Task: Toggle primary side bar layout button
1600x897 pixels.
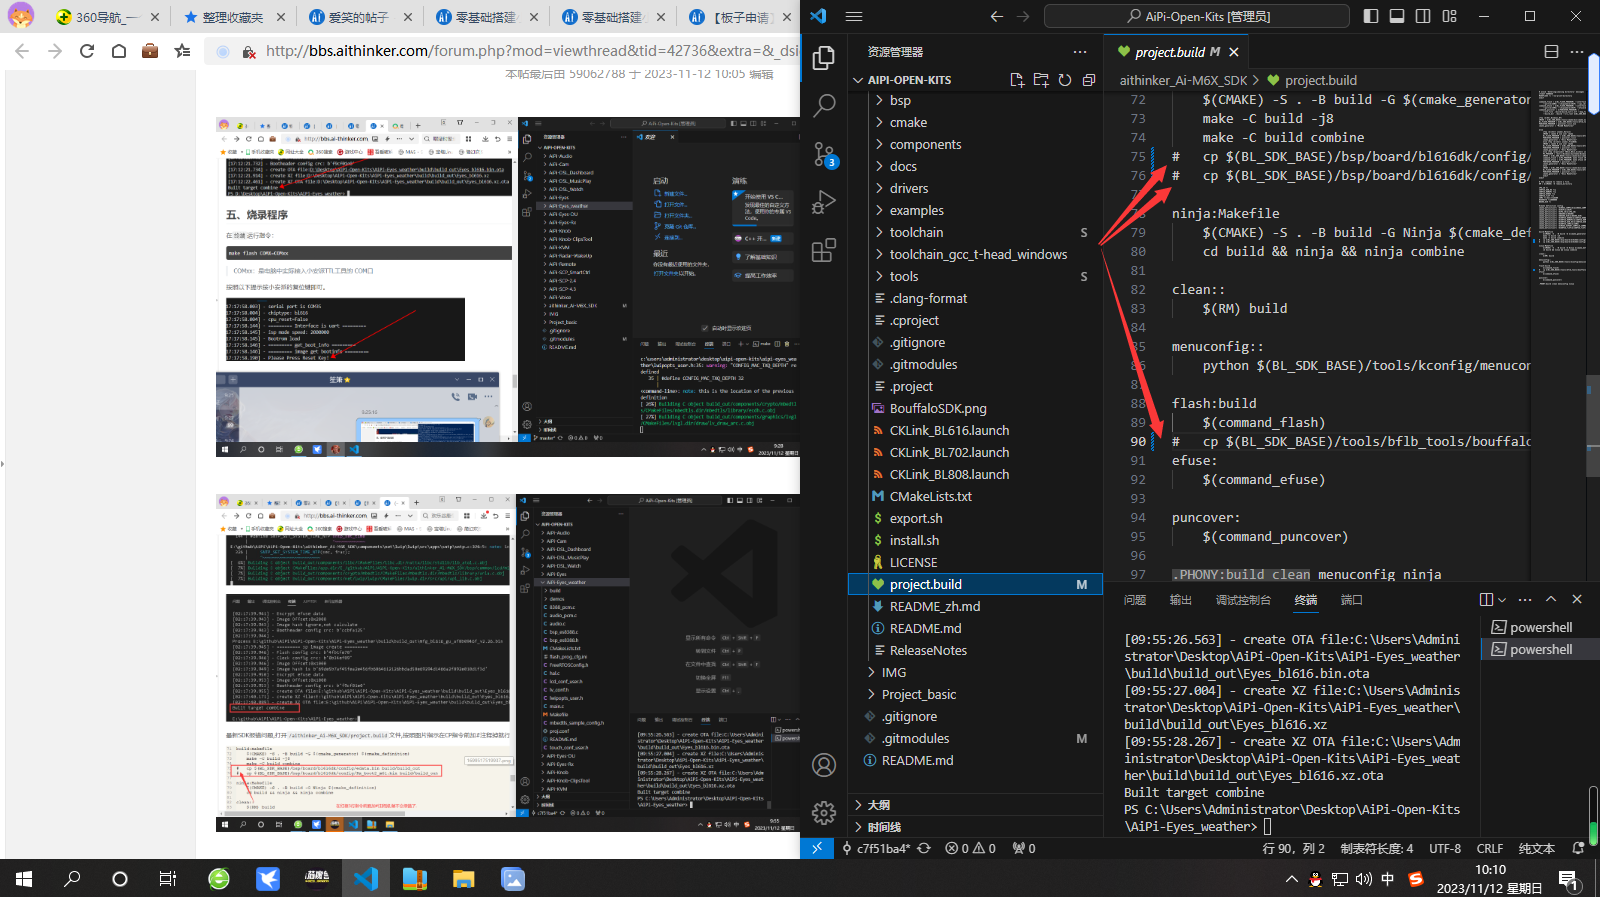Action: tap(1371, 16)
